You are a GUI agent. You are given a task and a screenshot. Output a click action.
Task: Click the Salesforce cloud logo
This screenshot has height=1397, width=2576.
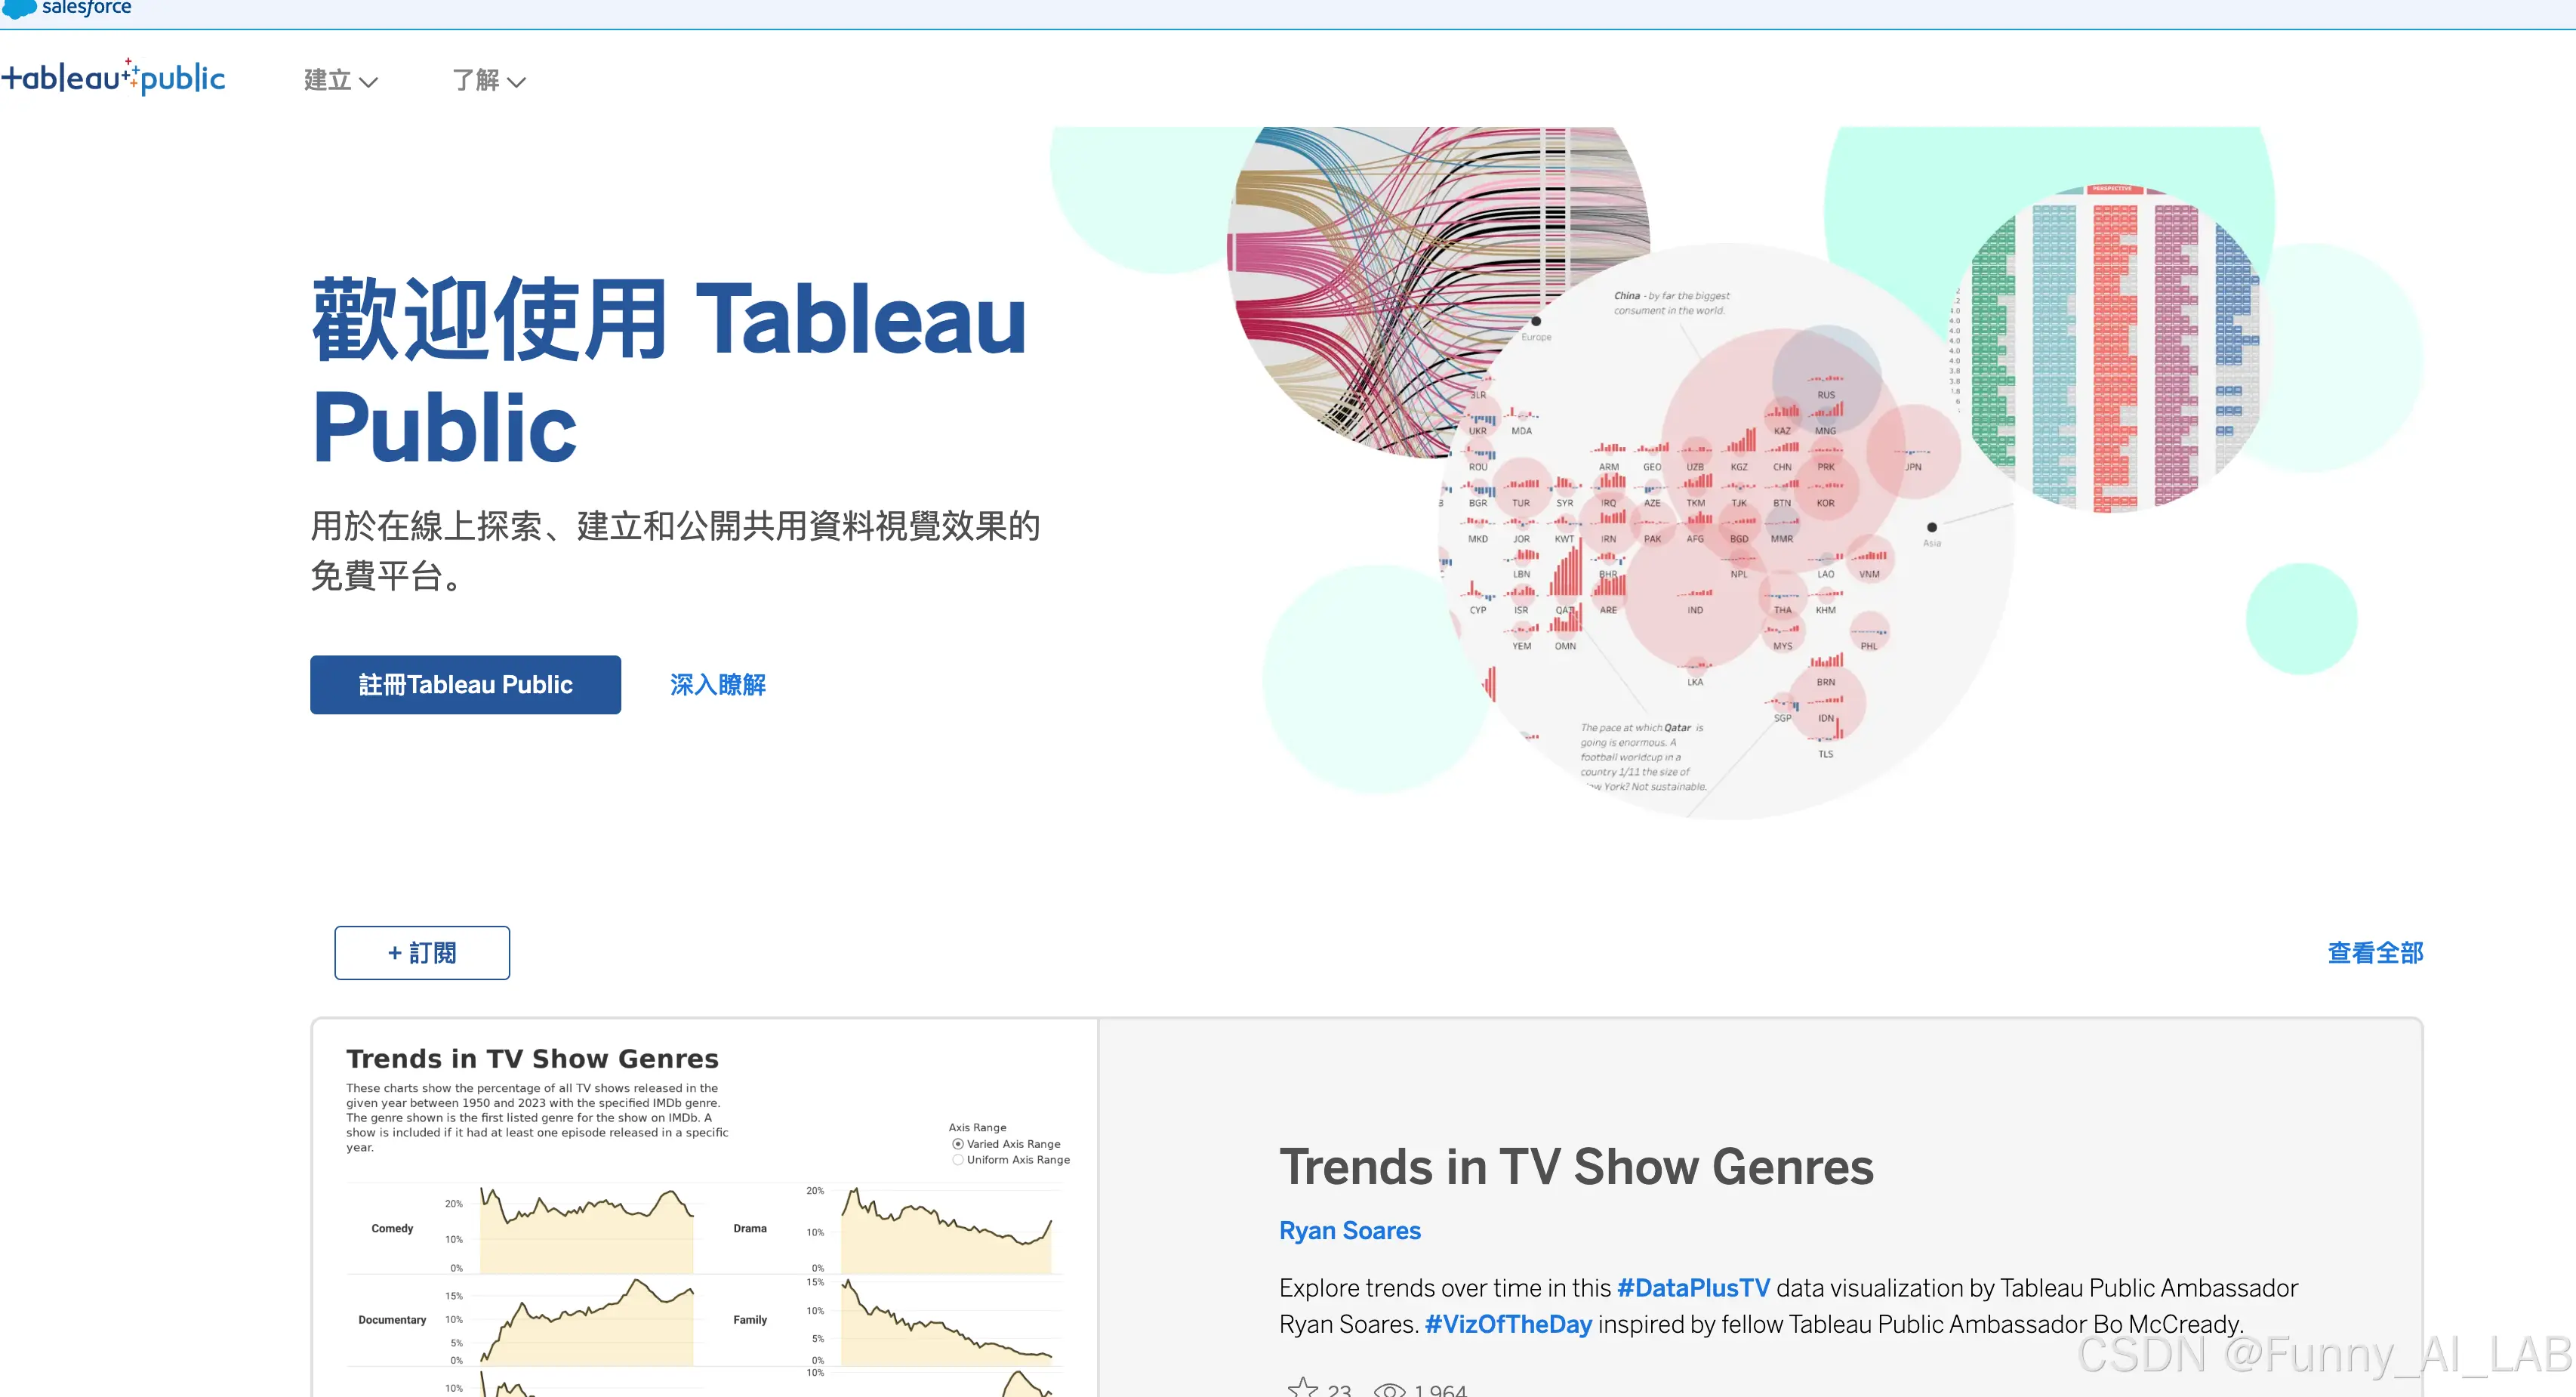point(18,9)
